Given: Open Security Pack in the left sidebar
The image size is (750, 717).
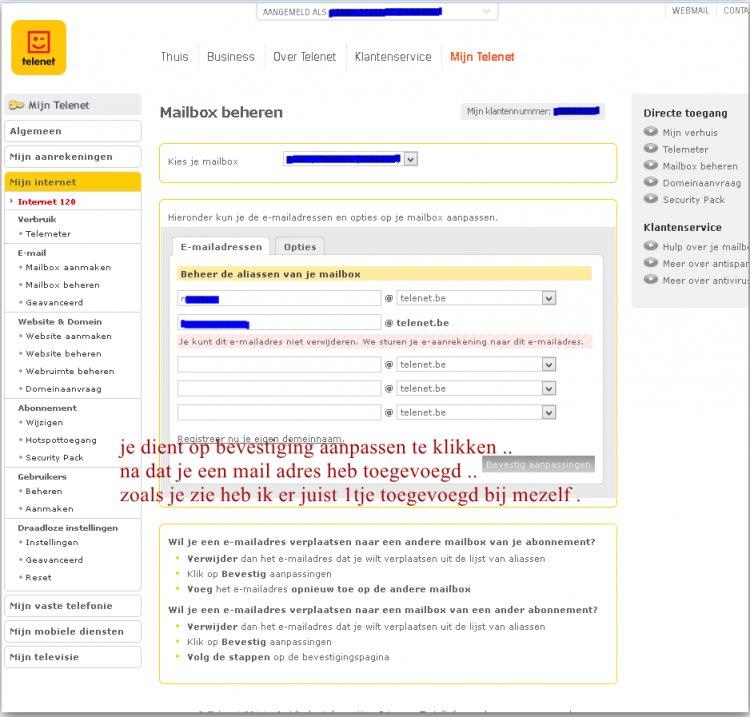Looking at the screenshot, I should click(54, 458).
